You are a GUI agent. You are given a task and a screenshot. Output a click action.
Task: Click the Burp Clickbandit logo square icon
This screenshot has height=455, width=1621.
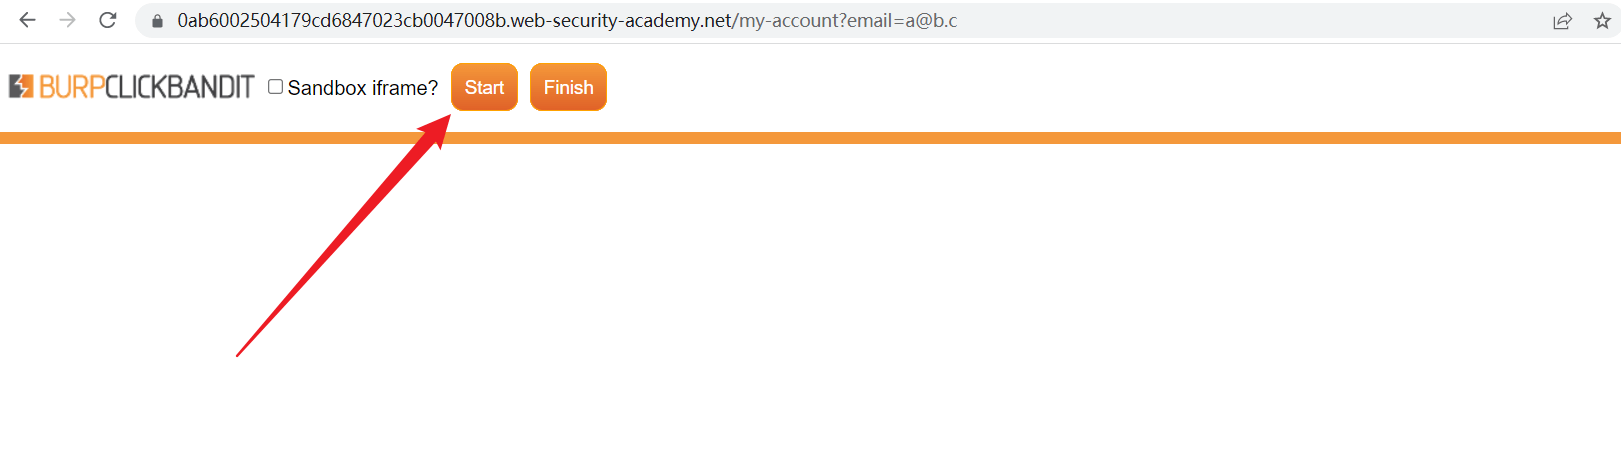[x=21, y=87]
